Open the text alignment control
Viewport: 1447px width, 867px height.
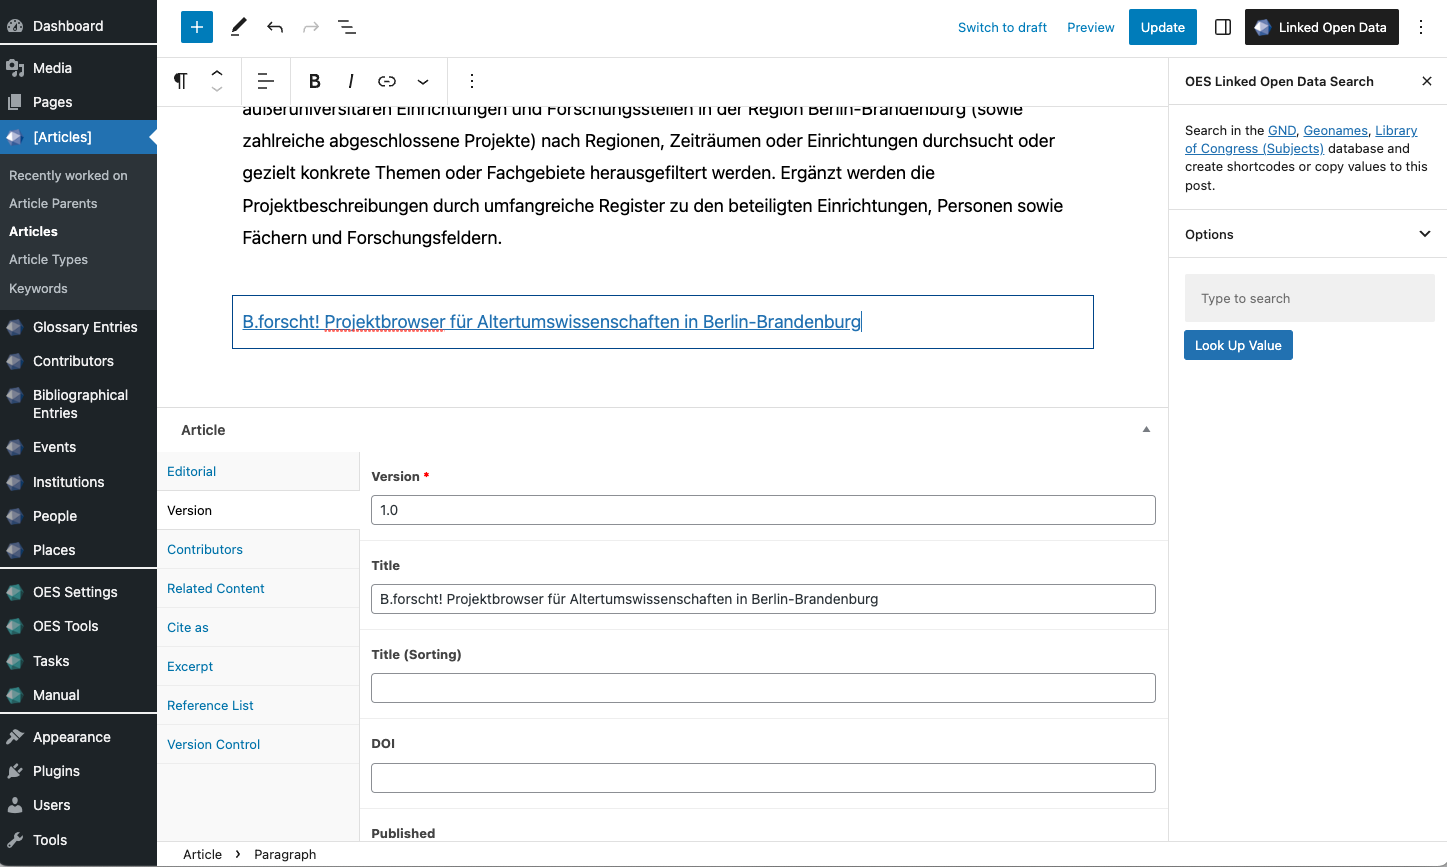pyautogui.click(x=266, y=81)
